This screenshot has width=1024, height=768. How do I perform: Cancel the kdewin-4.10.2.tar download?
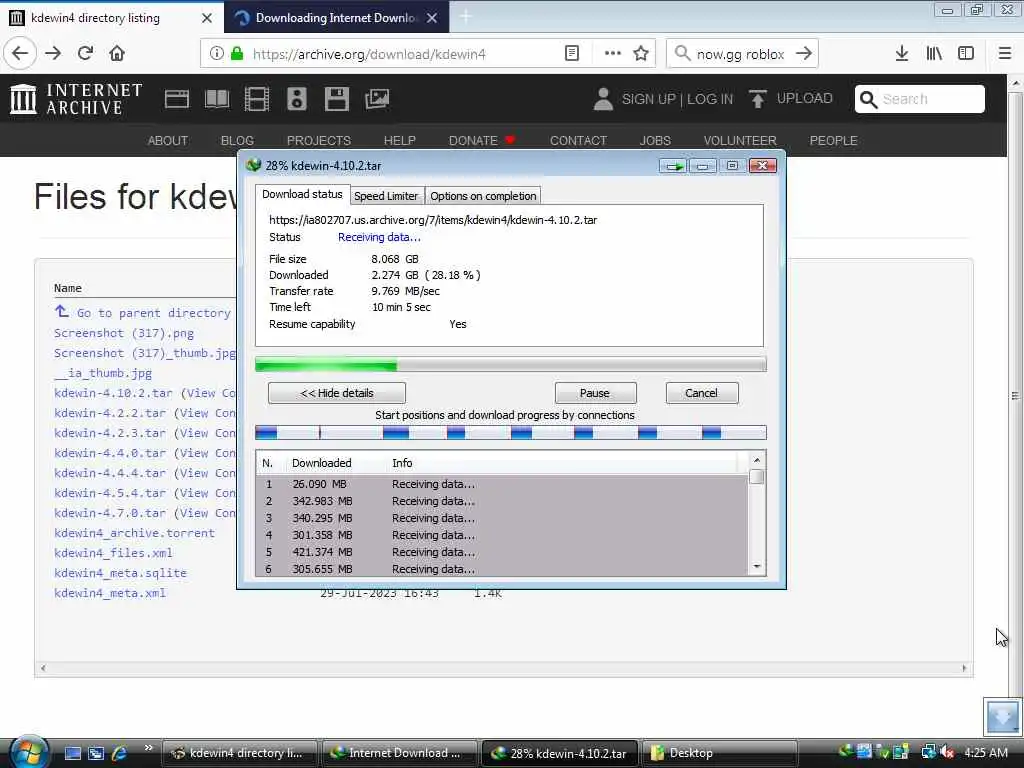(x=701, y=393)
